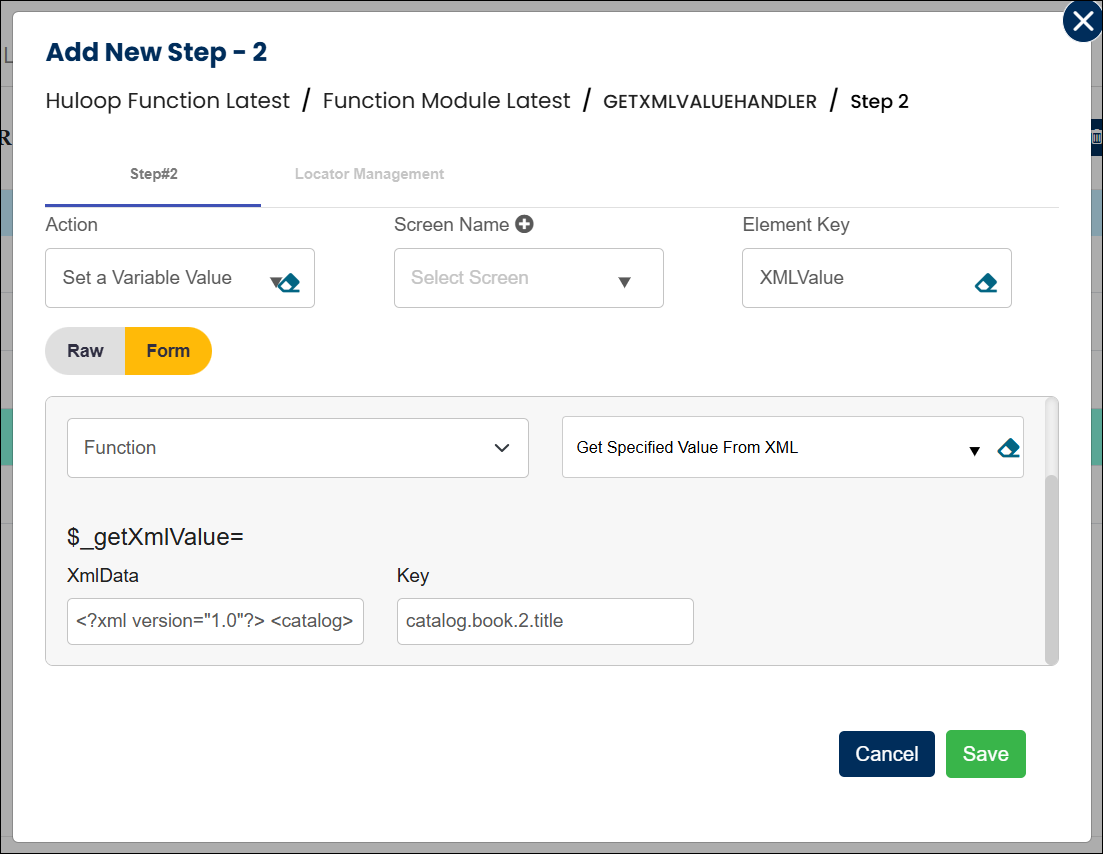Select the Form mode toggle

(x=168, y=351)
